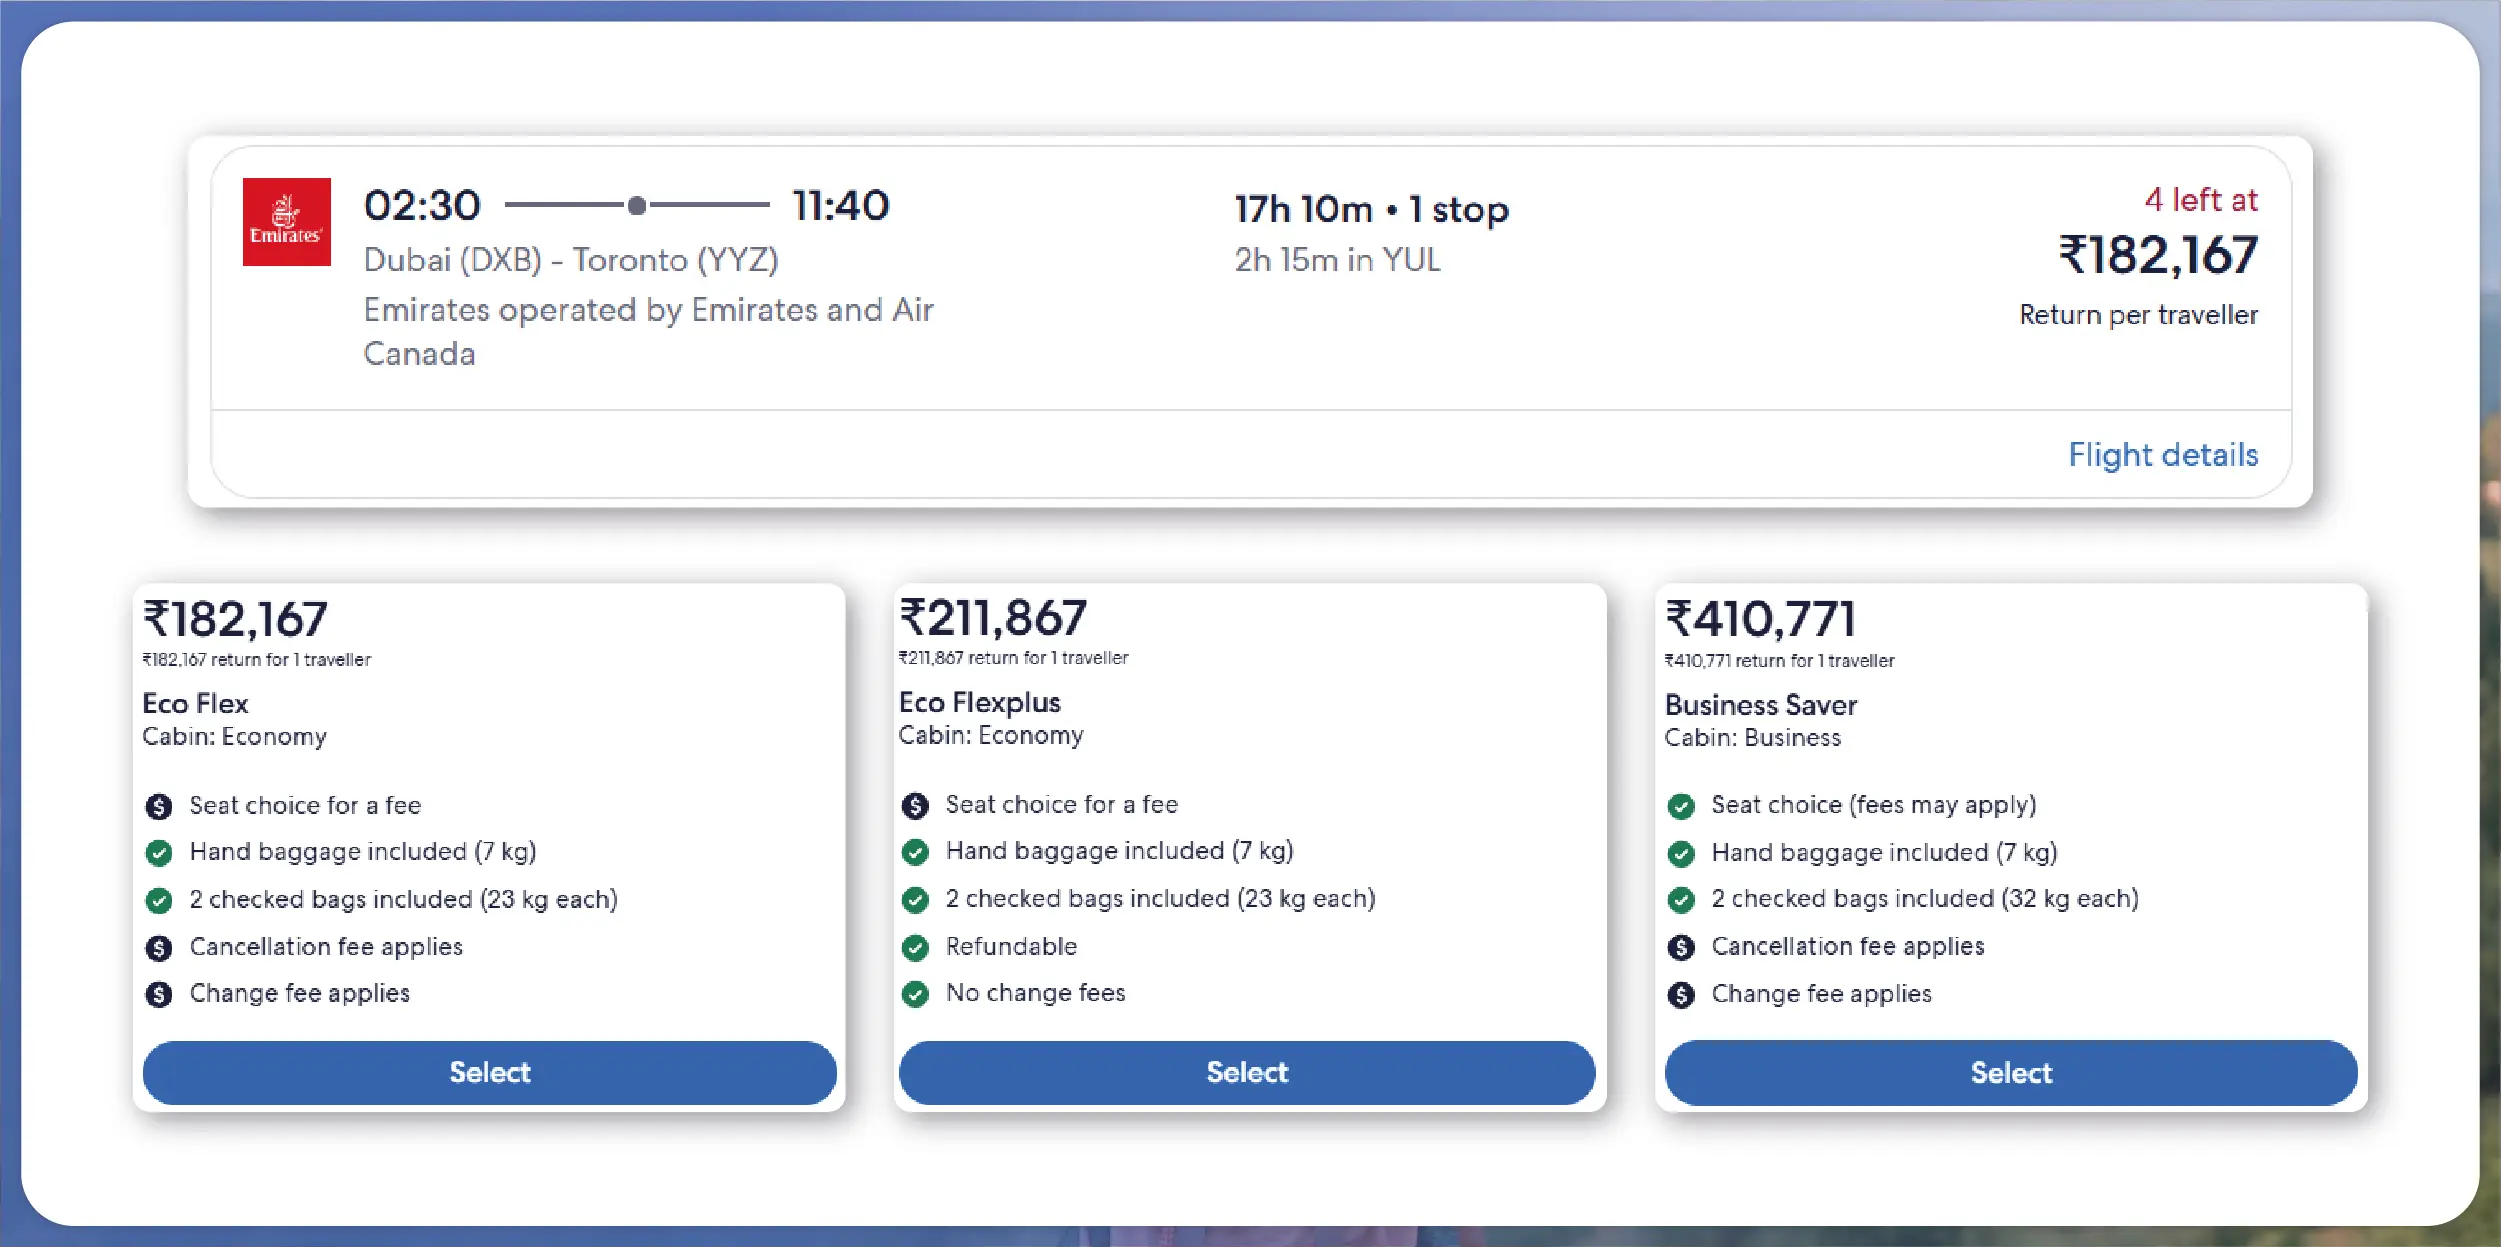2501x1248 pixels.
Task: Select the Business Saver fare
Action: pos(2010,1073)
